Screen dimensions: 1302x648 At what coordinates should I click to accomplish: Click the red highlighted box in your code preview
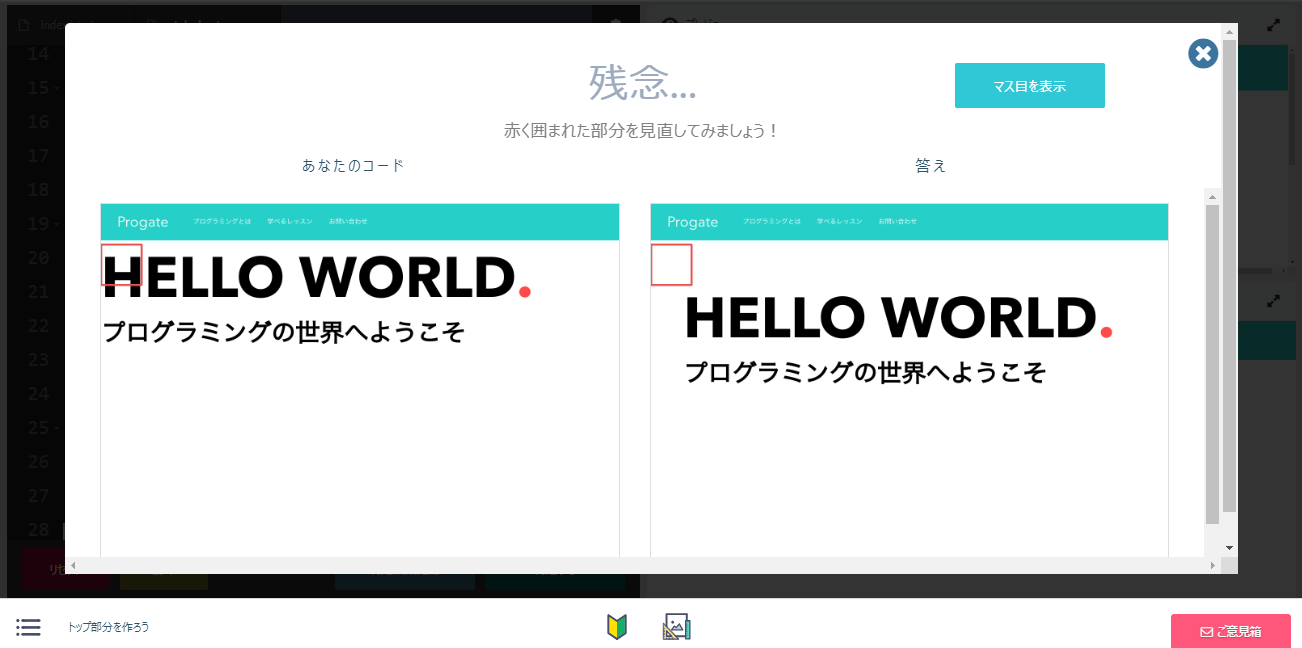pos(122,265)
